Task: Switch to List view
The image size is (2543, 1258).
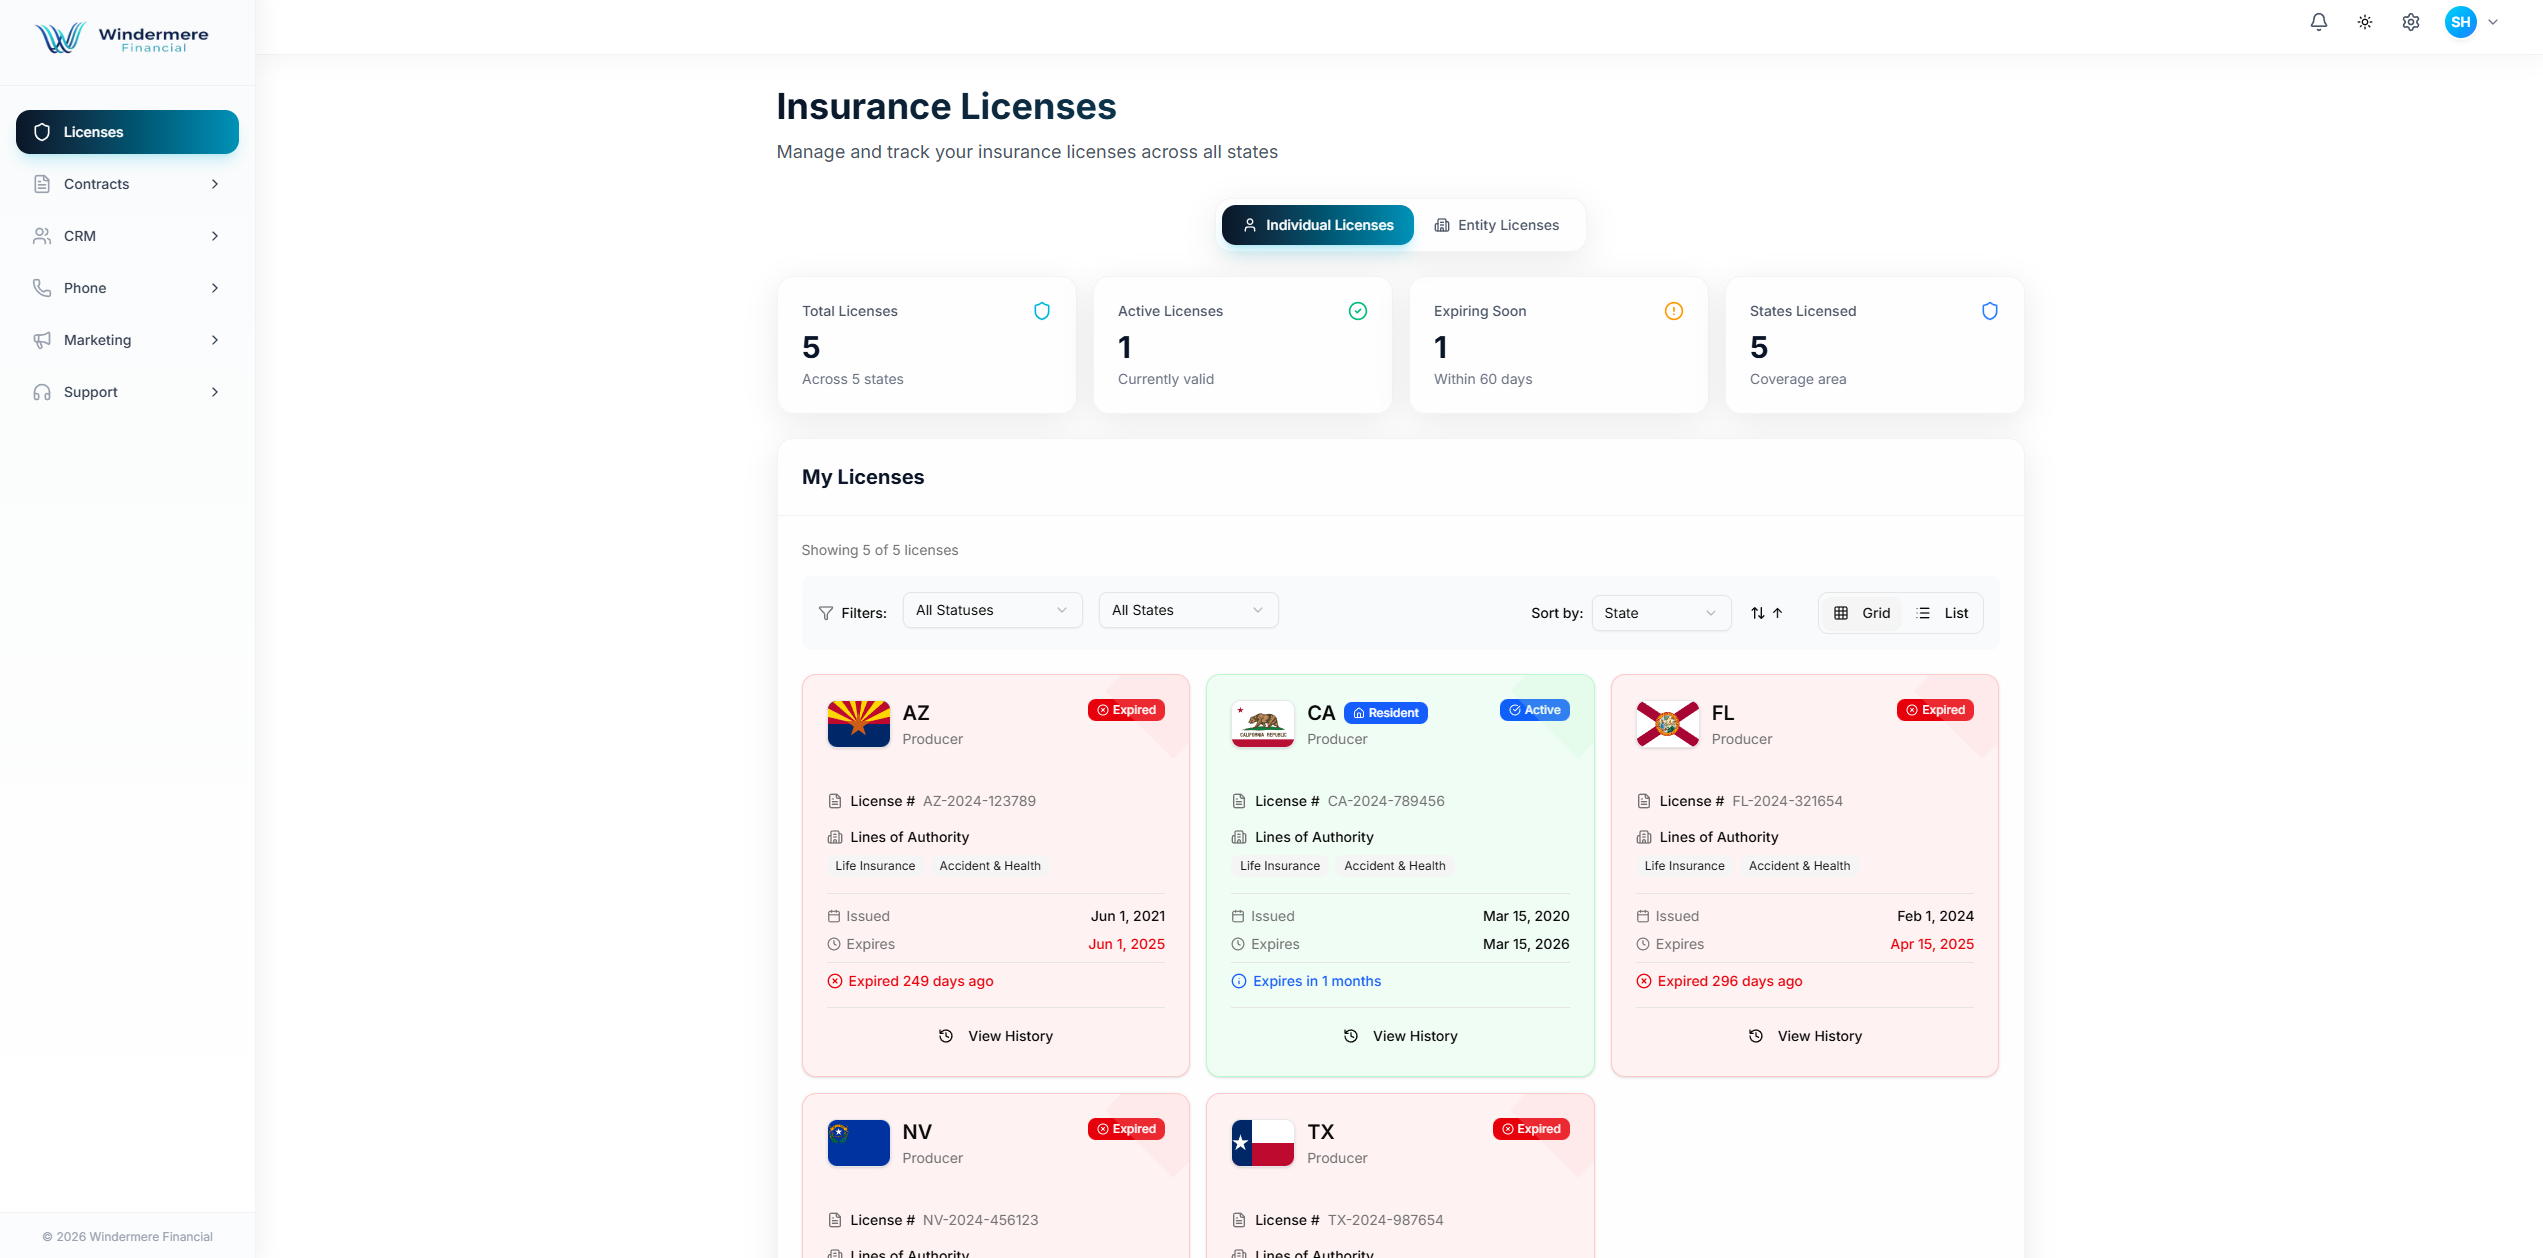Action: [1943, 612]
